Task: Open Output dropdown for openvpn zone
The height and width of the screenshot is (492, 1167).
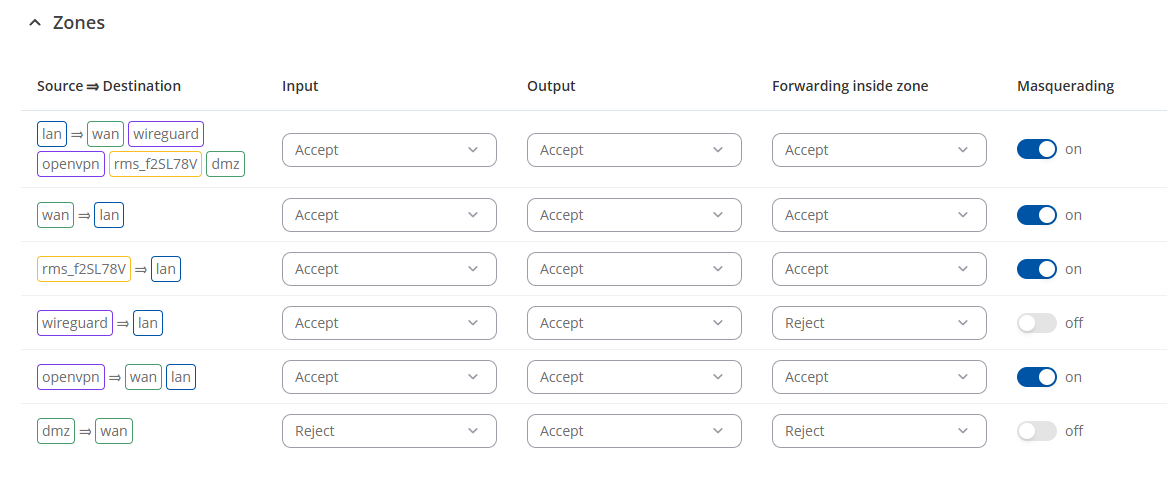Action: pyautogui.click(x=634, y=377)
